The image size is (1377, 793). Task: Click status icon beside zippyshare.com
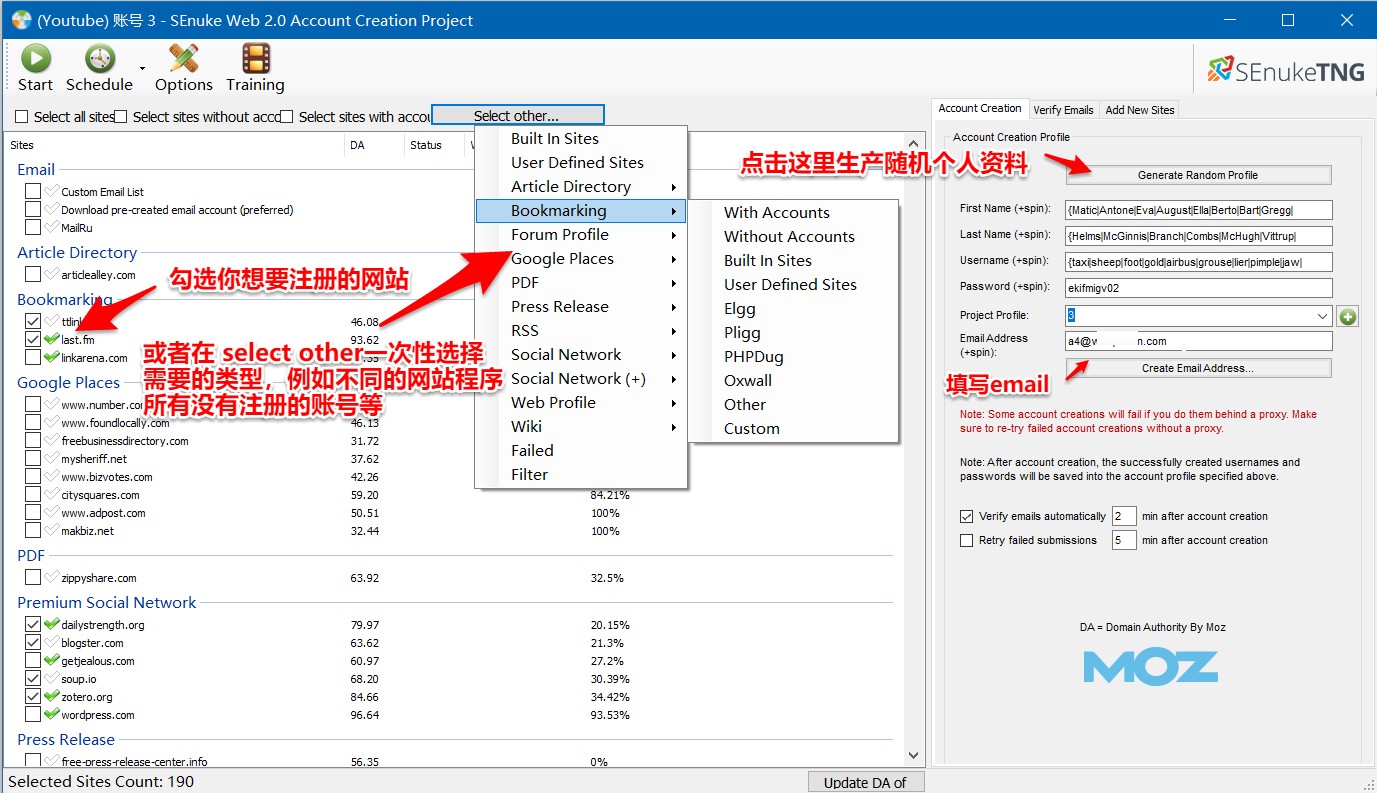52,578
